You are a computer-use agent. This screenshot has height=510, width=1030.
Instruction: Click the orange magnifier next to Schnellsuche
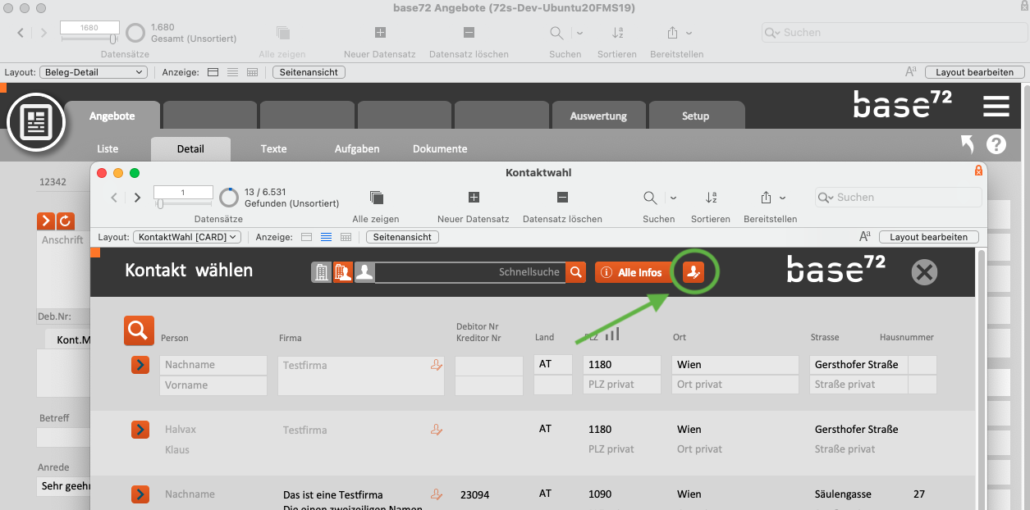[x=575, y=272]
